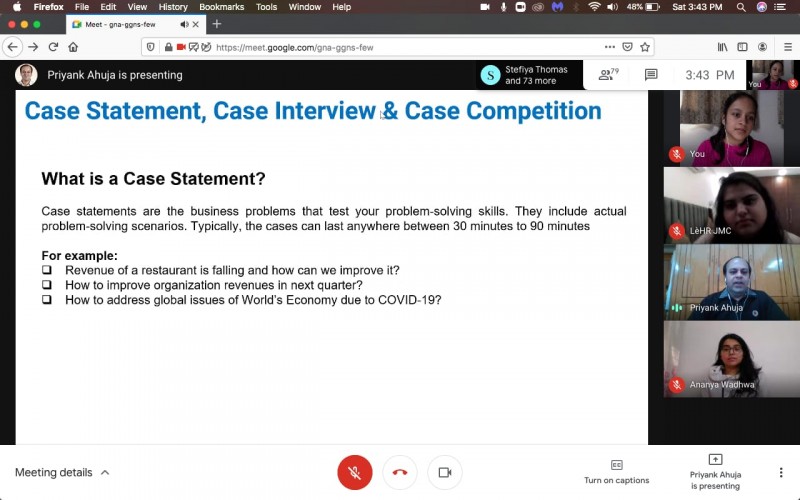Click the small self-view thumbnail at top right
The height and width of the screenshot is (500, 800).
[x=773, y=75]
